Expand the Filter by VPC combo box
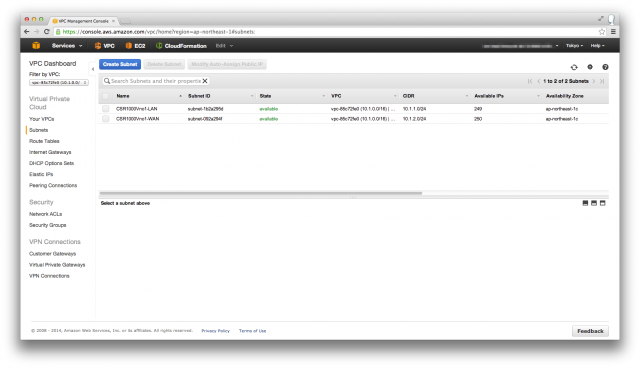 [x=59, y=83]
